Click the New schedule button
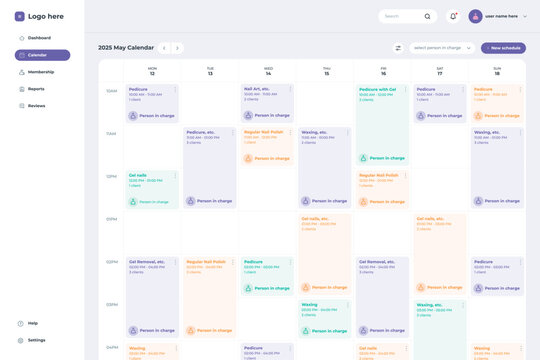Viewport: 540px width, 360px height. [503, 48]
